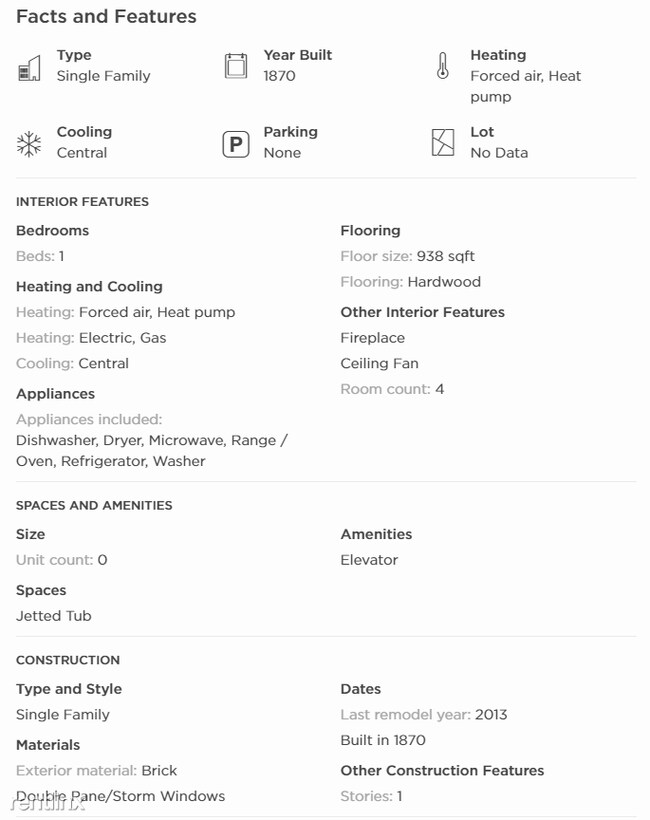Click the Spaces and Amenities section header
Screen dimensions: 650x820
(x=94, y=506)
